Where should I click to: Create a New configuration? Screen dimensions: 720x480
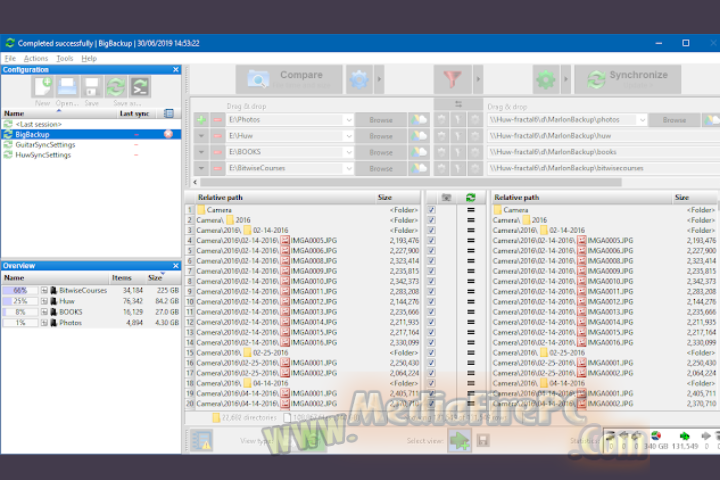click(42, 87)
